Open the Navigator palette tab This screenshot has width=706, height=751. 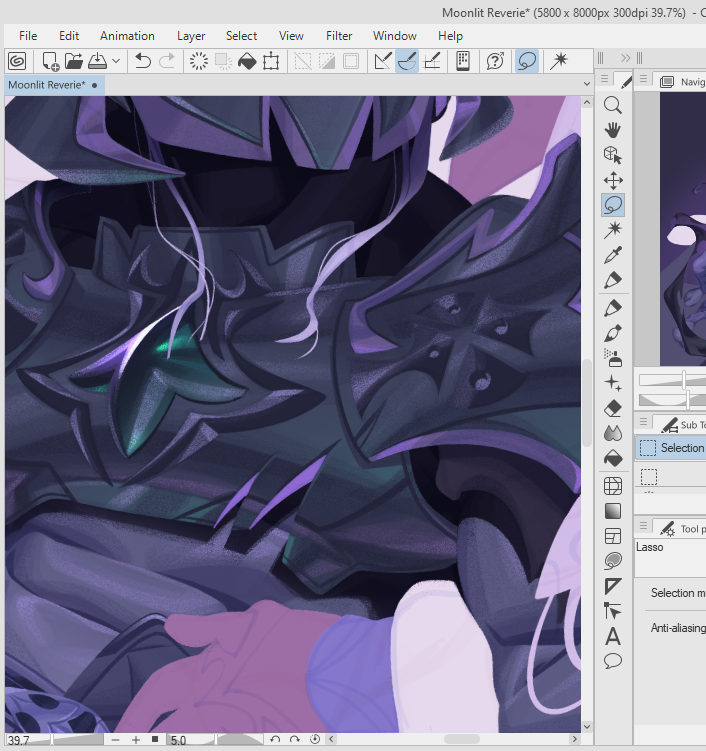[x=682, y=82]
